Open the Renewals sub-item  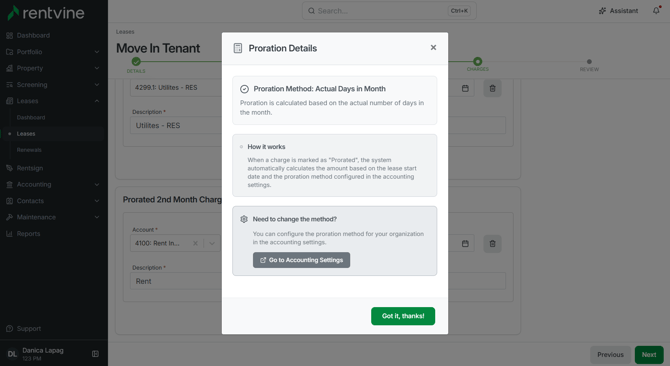click(x=29, y=150)
